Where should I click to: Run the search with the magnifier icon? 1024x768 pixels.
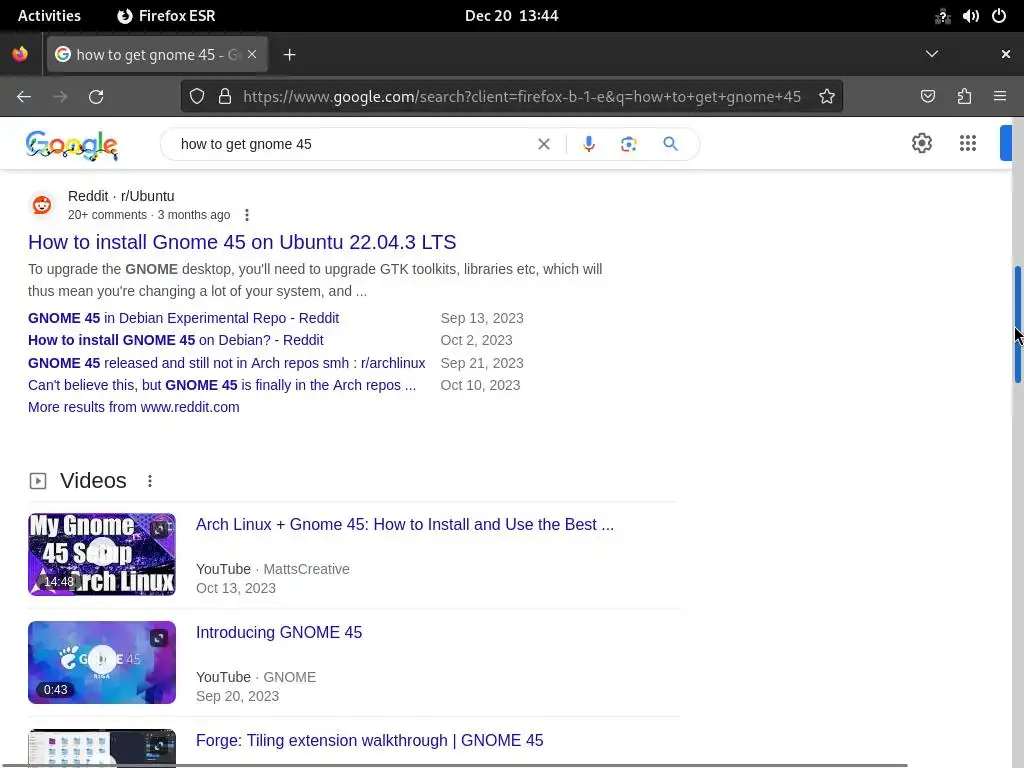pos(670,144)
